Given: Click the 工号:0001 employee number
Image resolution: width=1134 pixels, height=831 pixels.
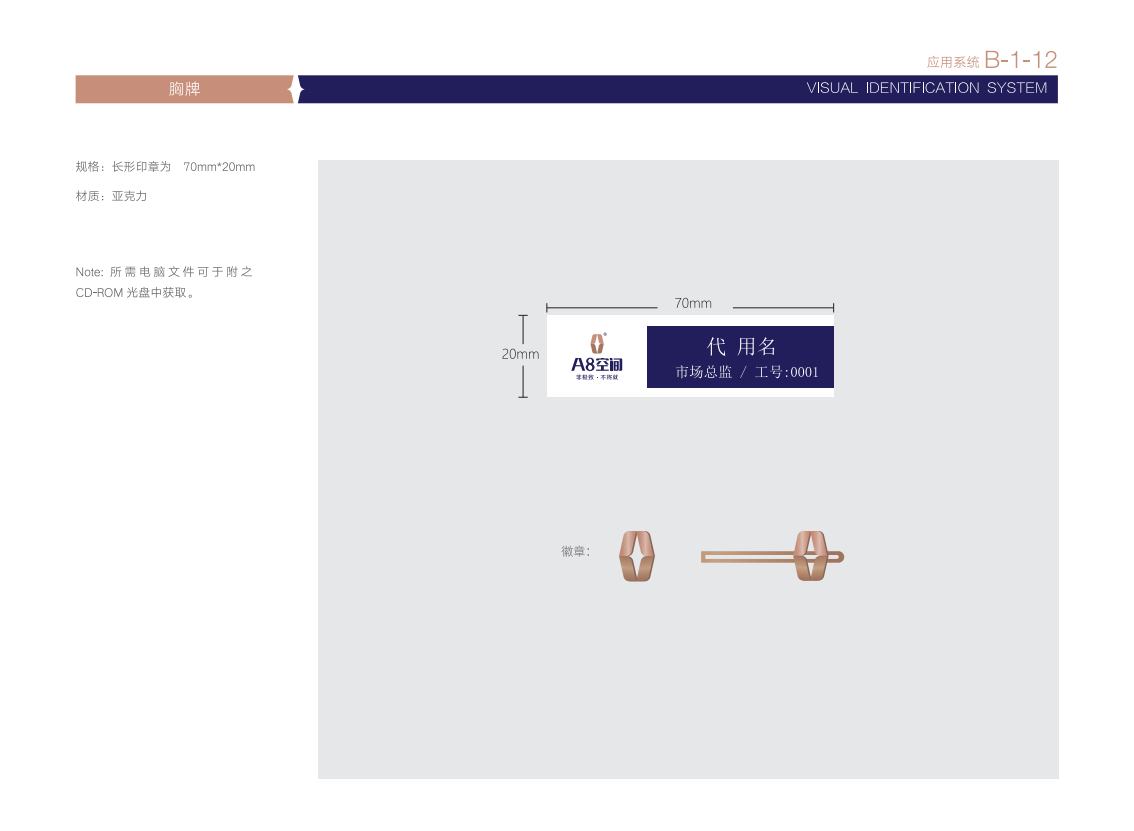Looking at the screenshot, I should pyautogui.click(x=787, y=372).
